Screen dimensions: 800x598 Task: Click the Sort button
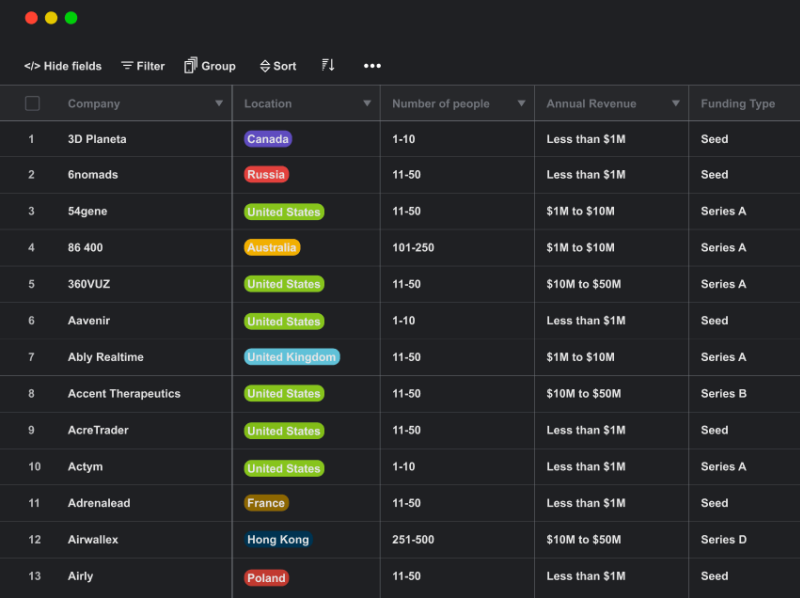point(278,66)
